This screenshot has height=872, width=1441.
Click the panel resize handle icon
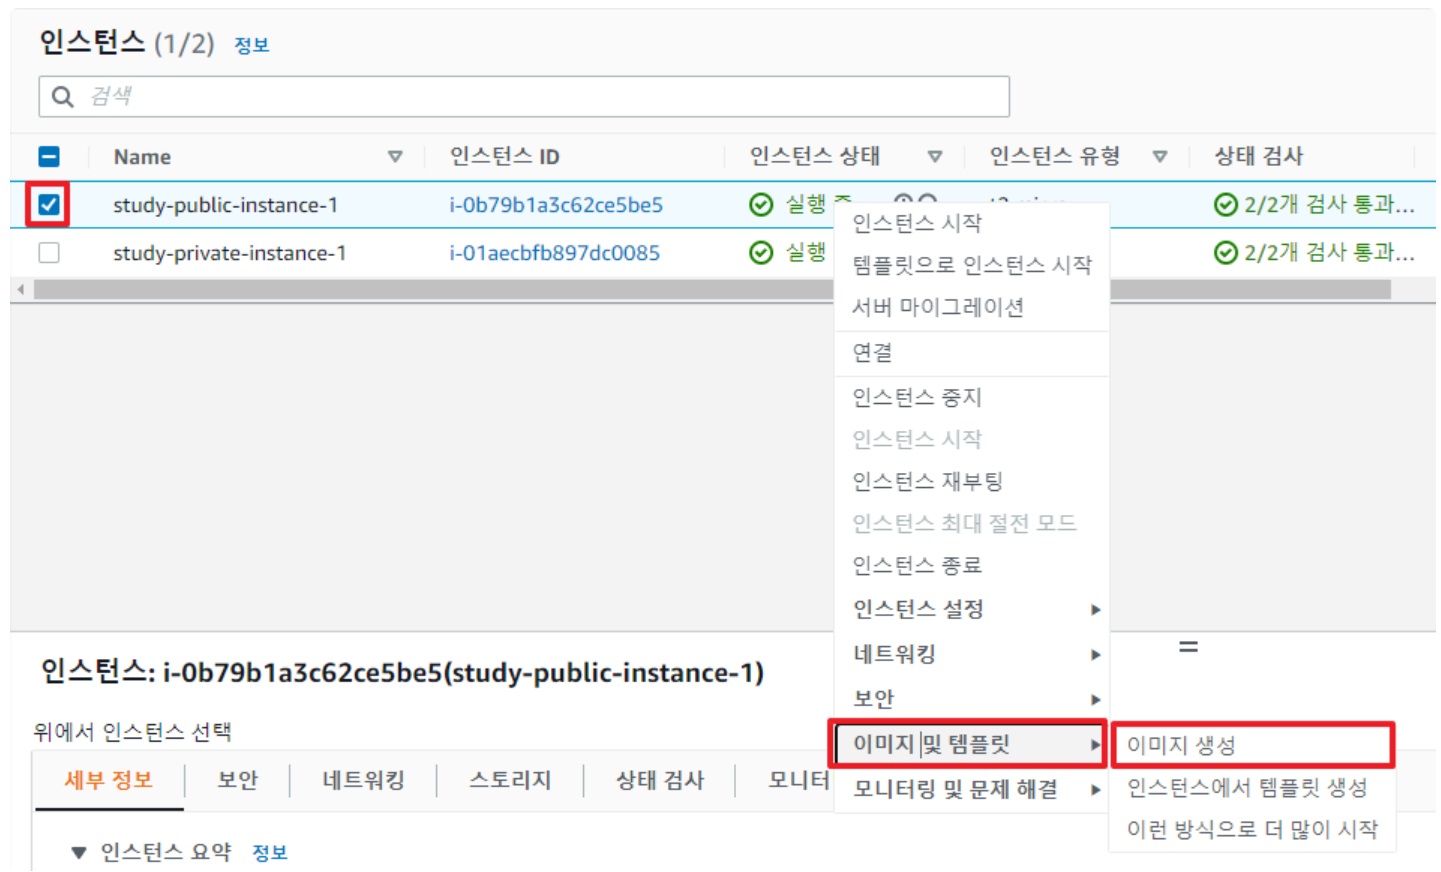tap(1188, 647)
